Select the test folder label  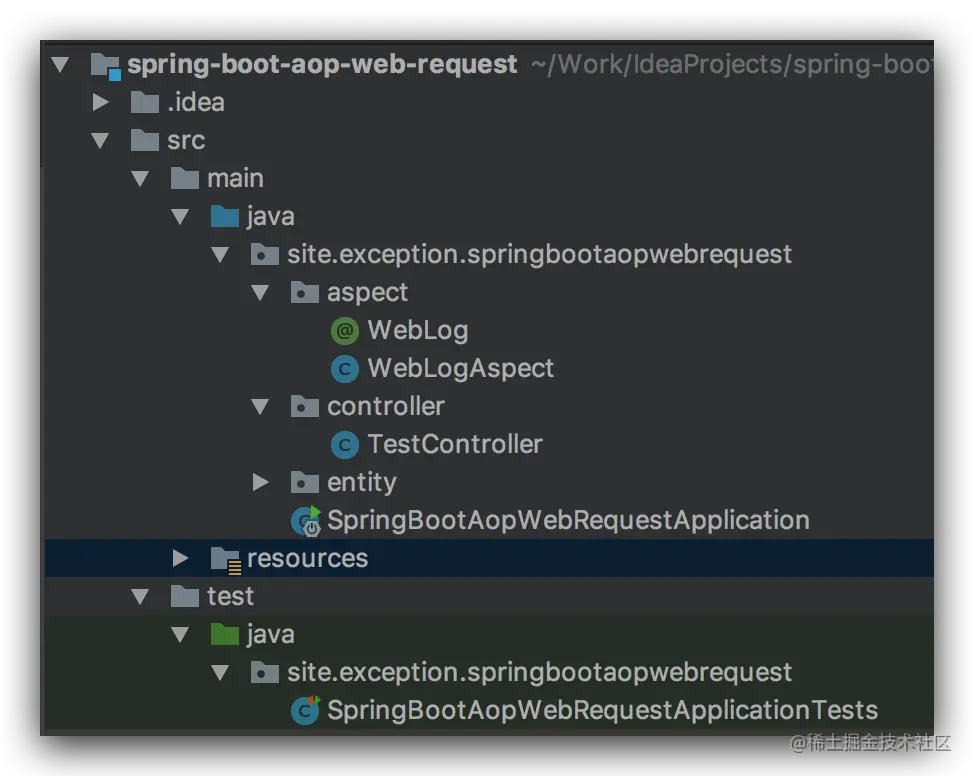[x=230, y=596]
